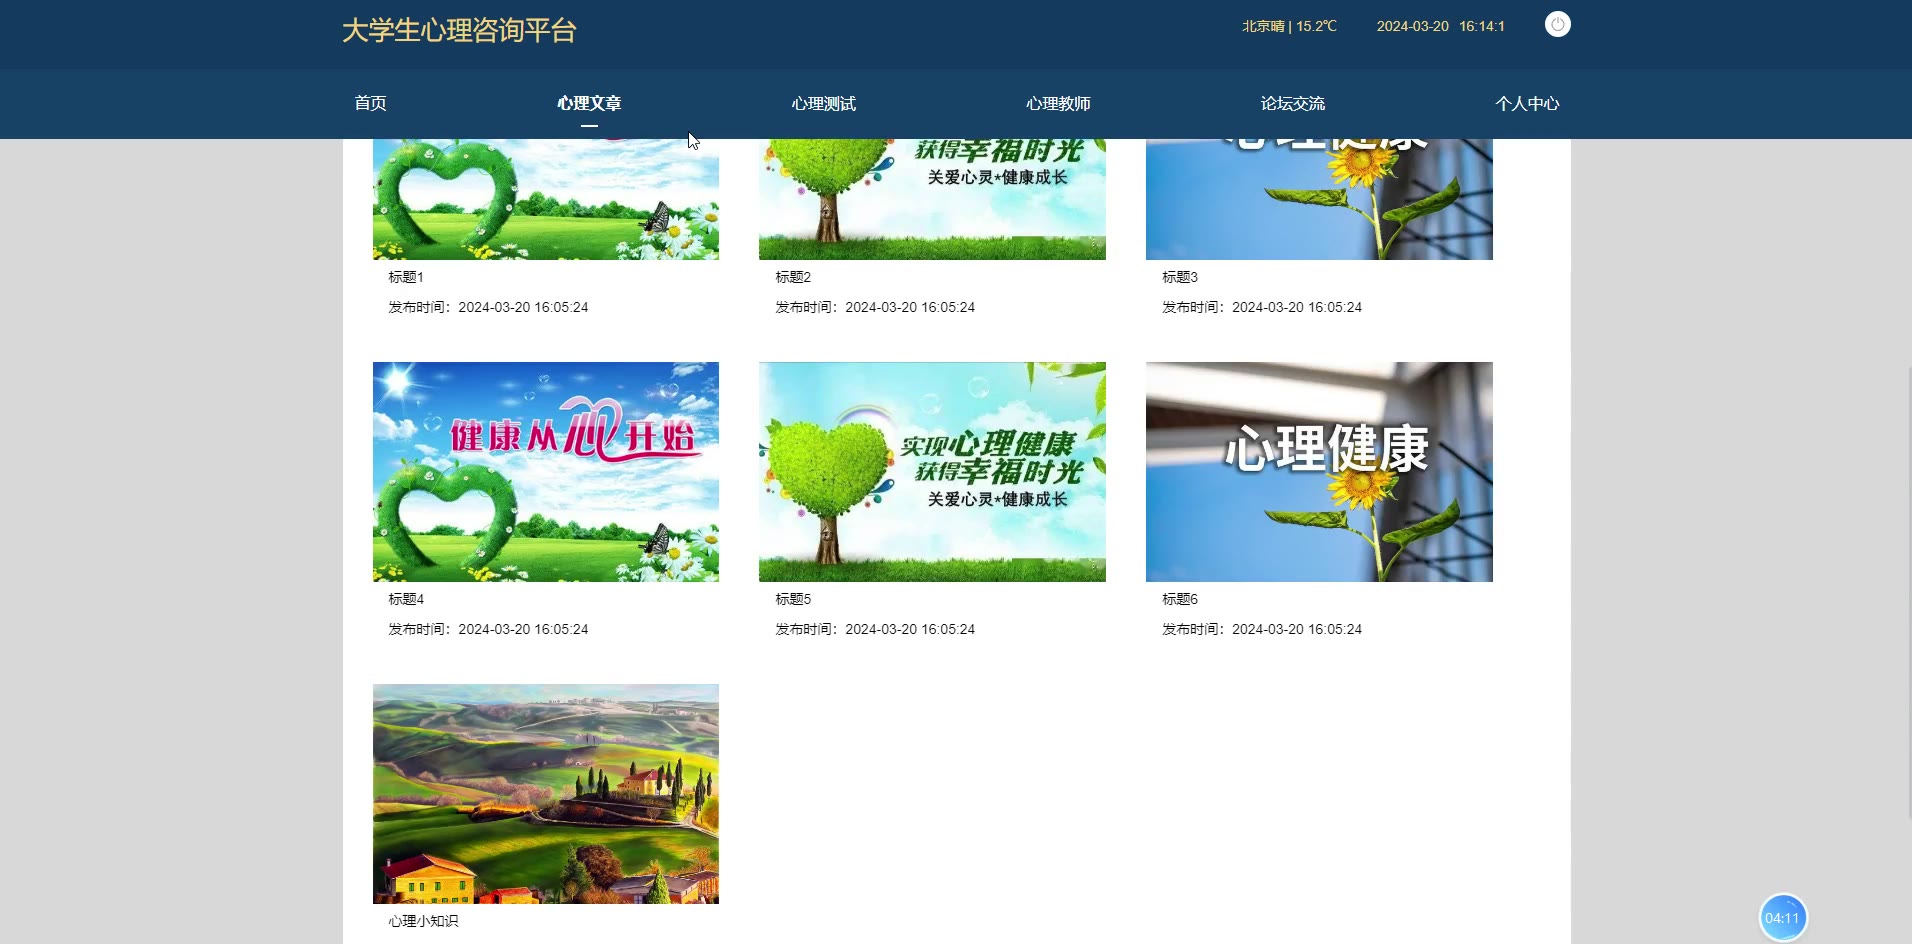
Task: Click publish time text under 标题5
Action: click(x=875, y=629)
